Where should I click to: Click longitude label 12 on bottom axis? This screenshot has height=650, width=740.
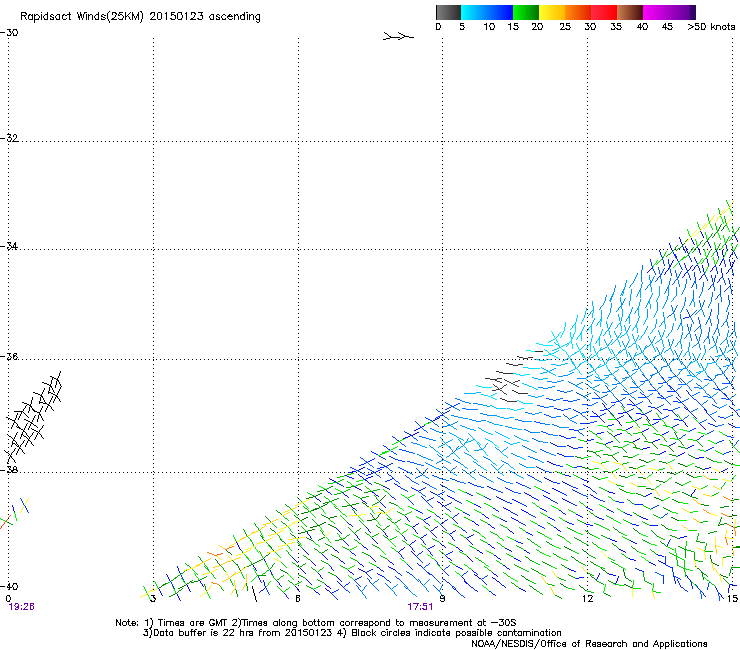[588, 599]
